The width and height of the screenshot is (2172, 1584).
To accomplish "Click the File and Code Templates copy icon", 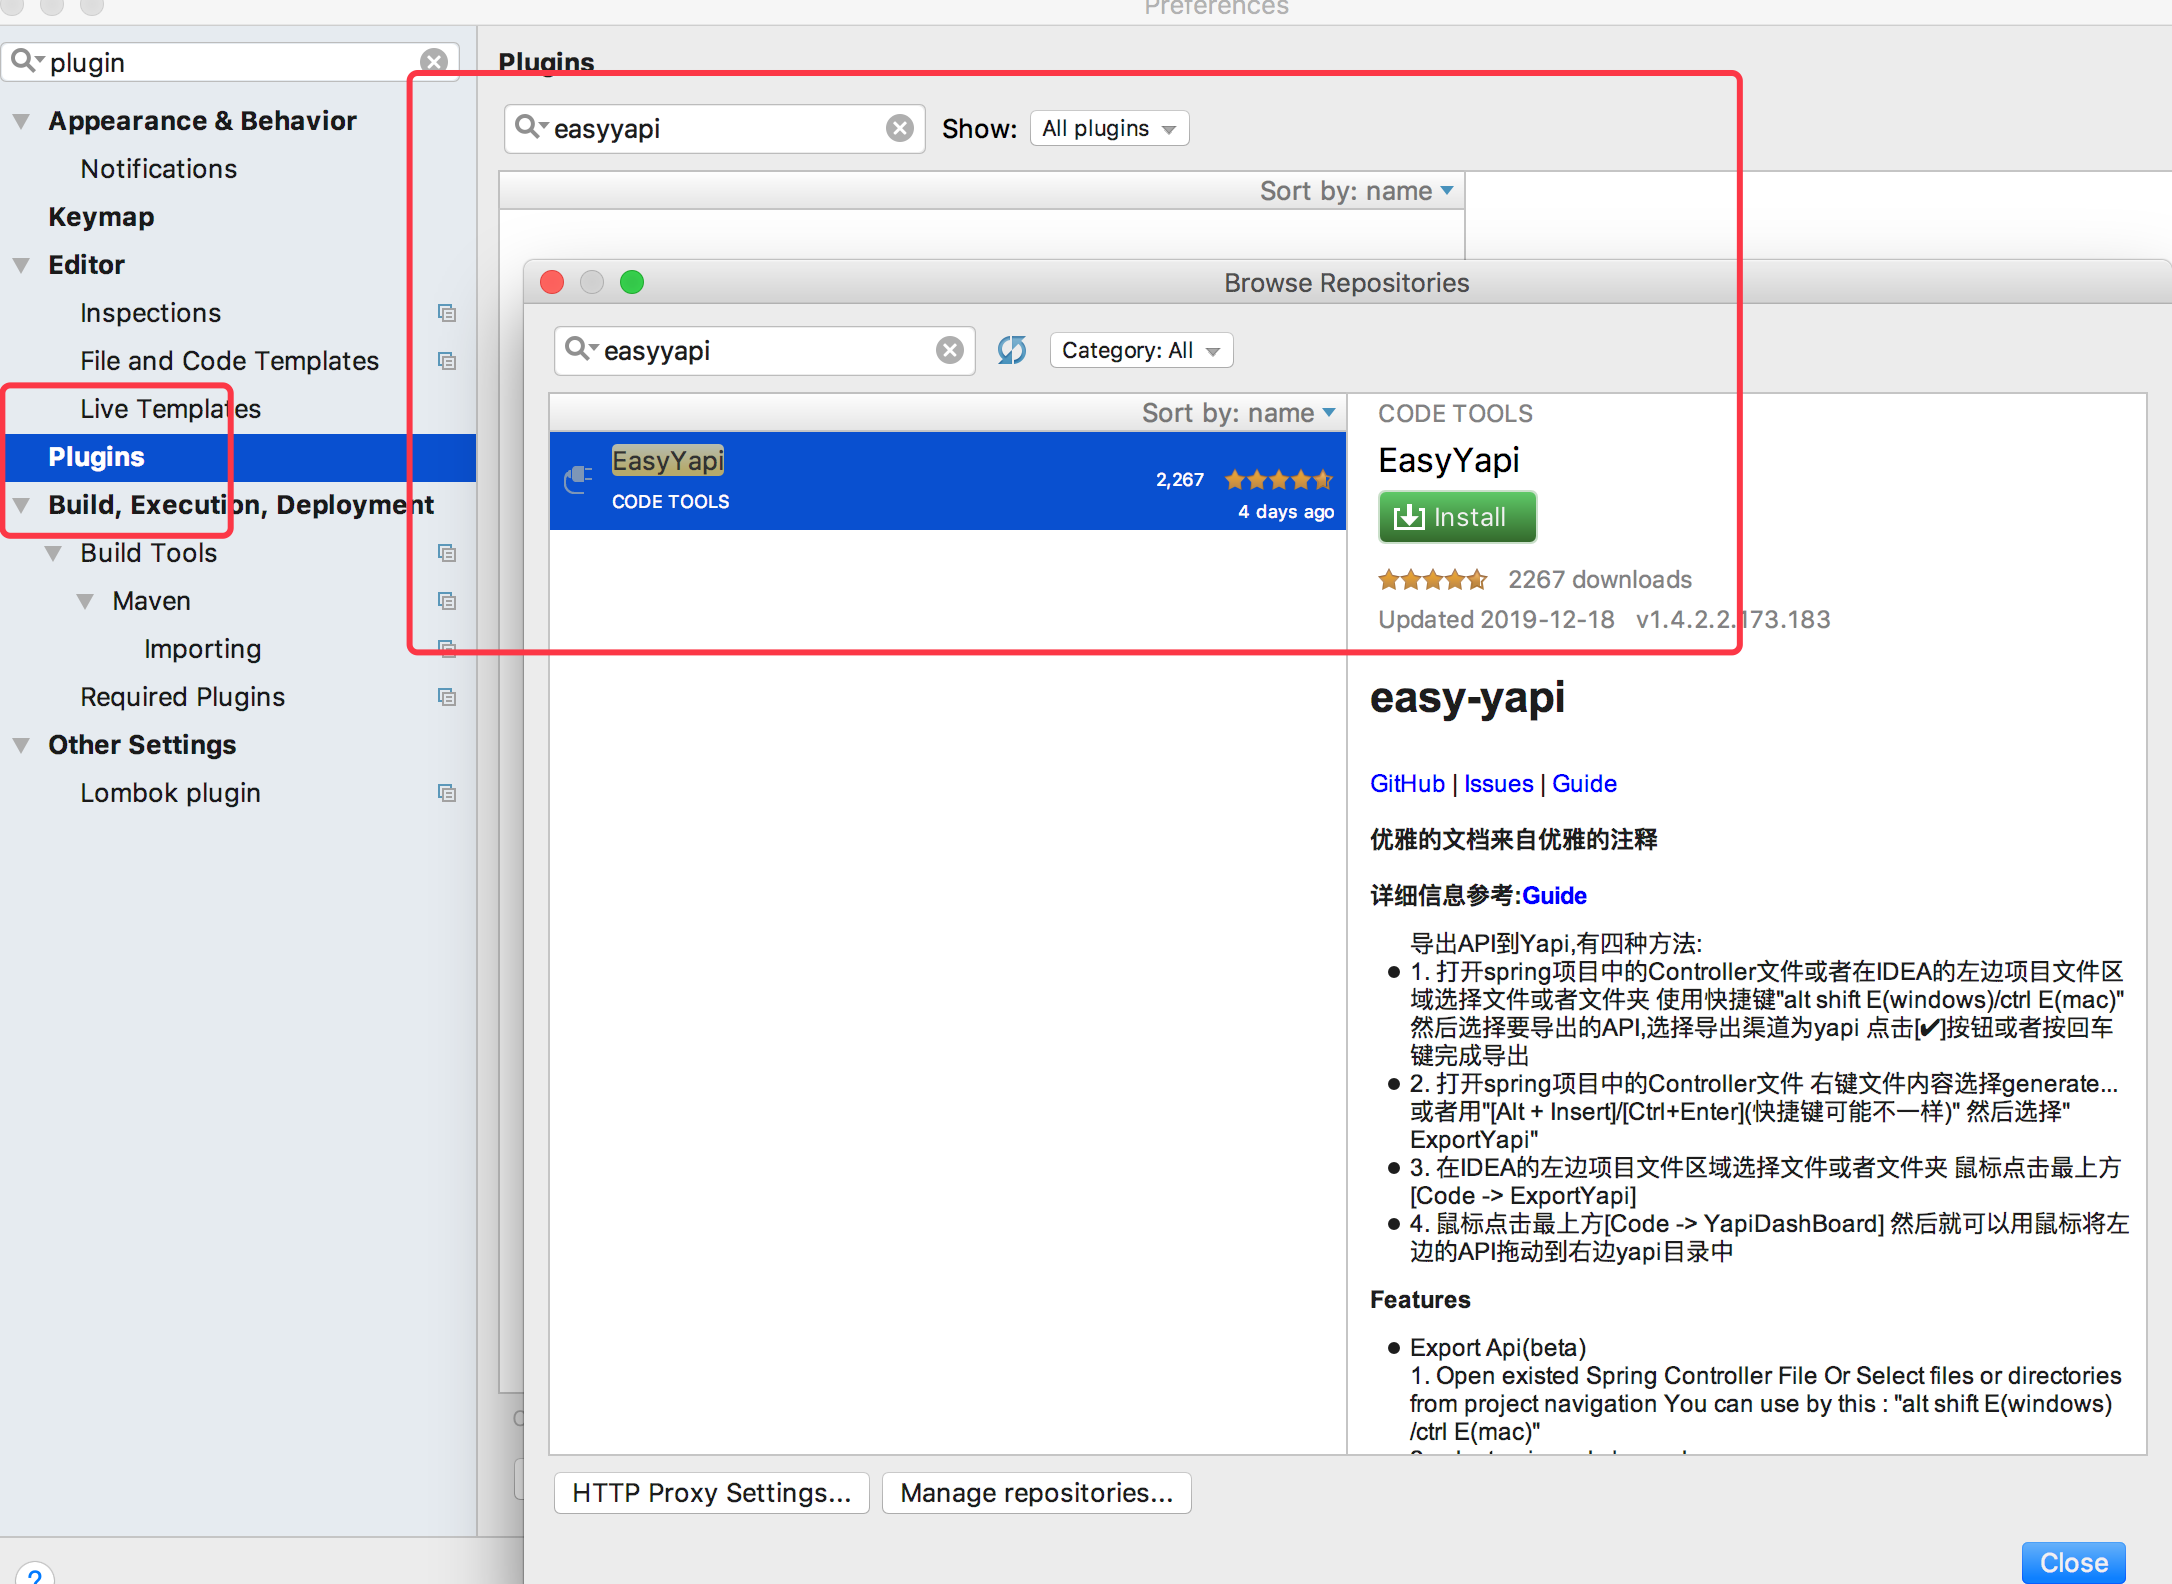I will [447, 361].
